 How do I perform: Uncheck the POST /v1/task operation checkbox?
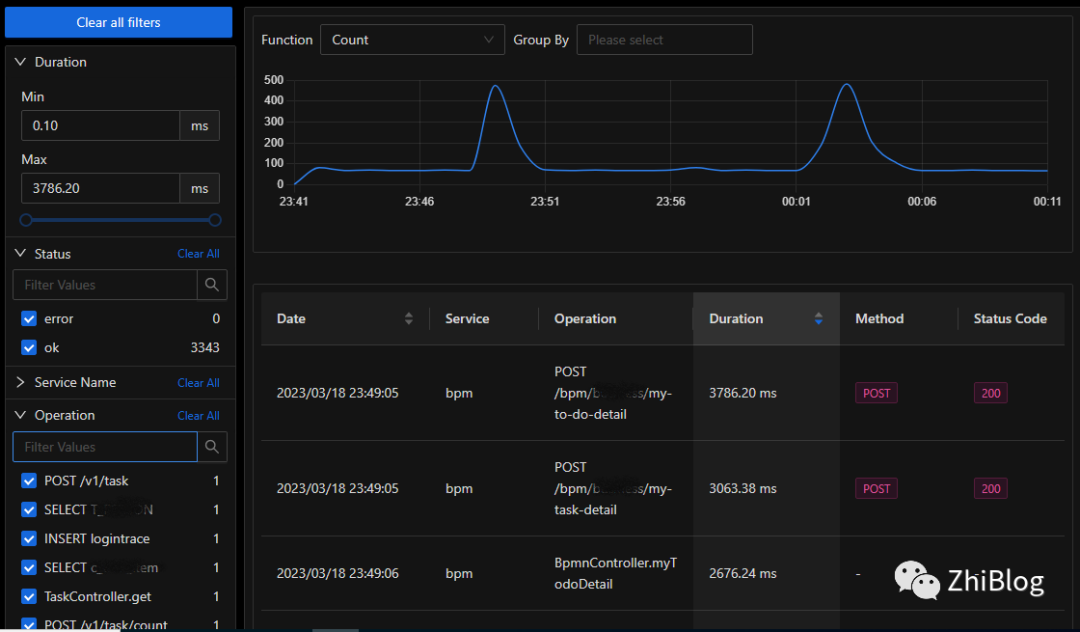29,481
